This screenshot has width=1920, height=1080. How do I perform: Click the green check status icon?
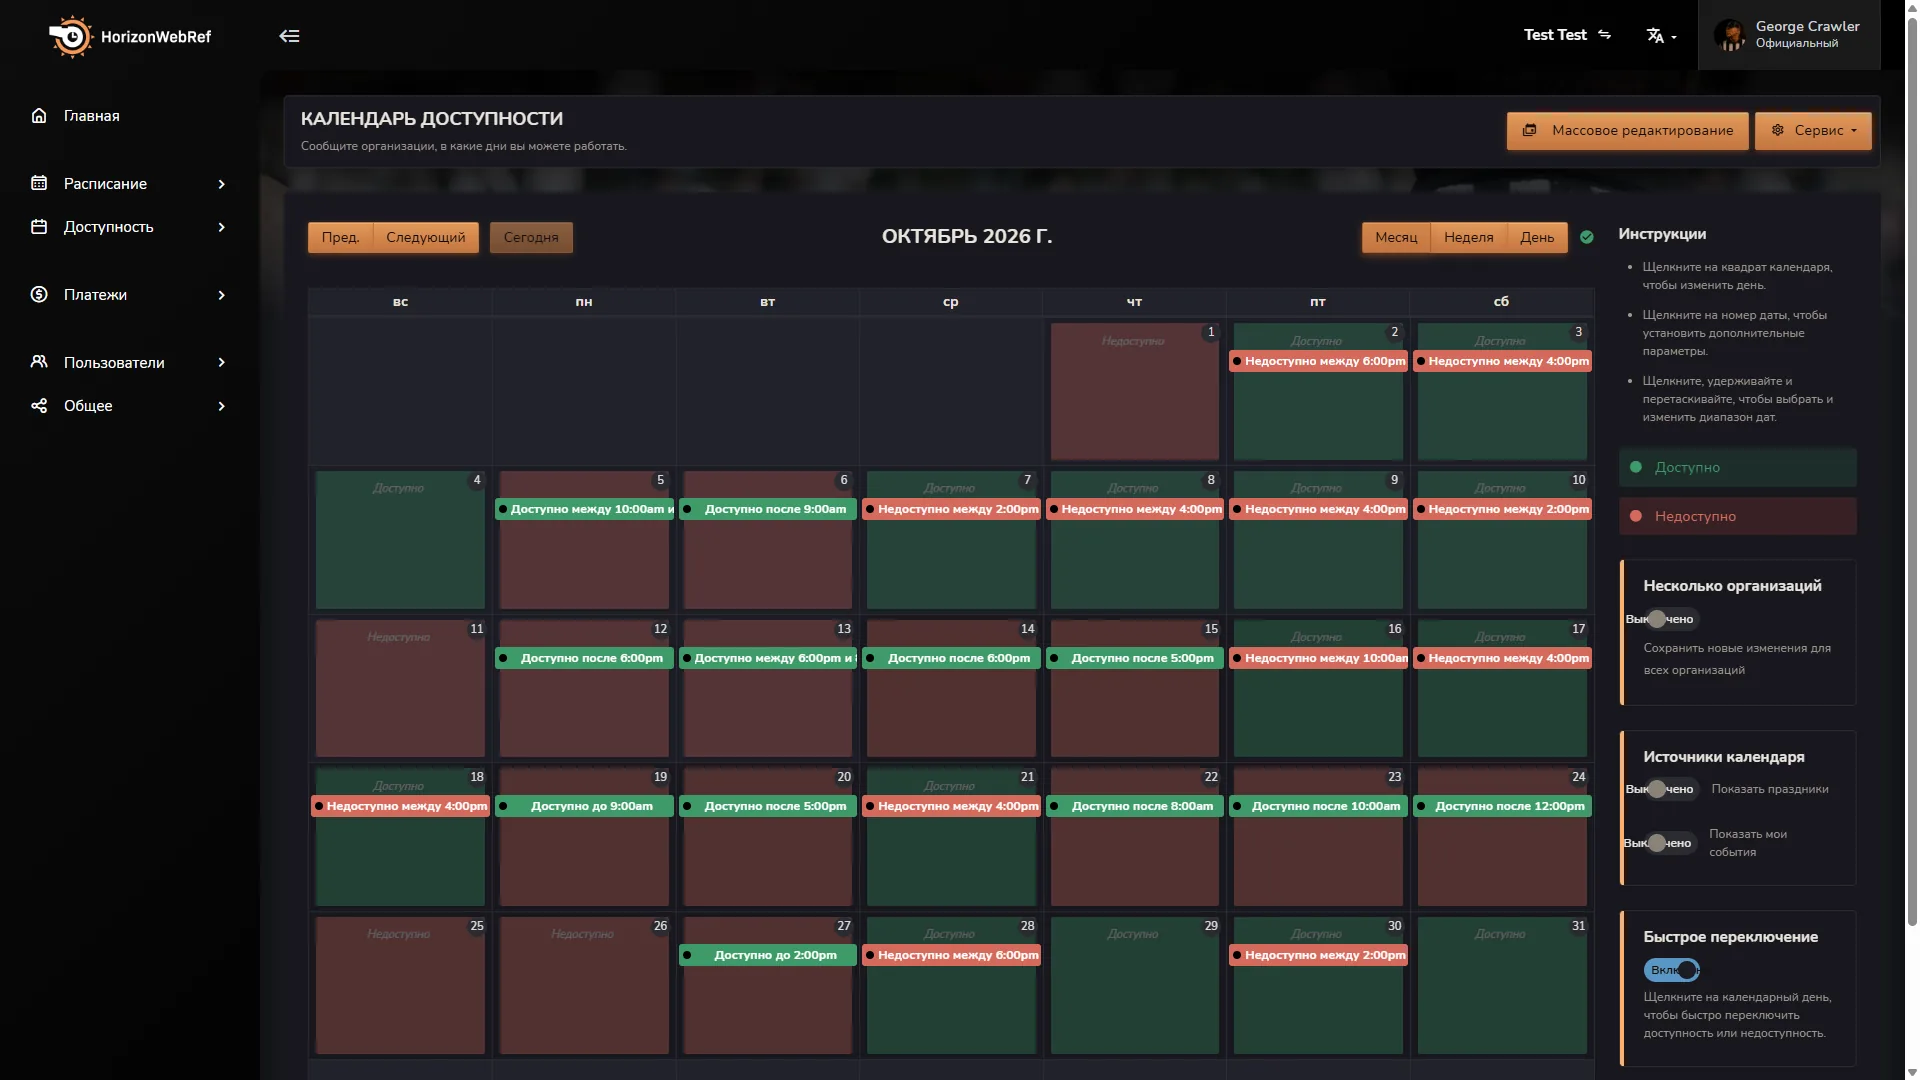tap(1587, 237)
